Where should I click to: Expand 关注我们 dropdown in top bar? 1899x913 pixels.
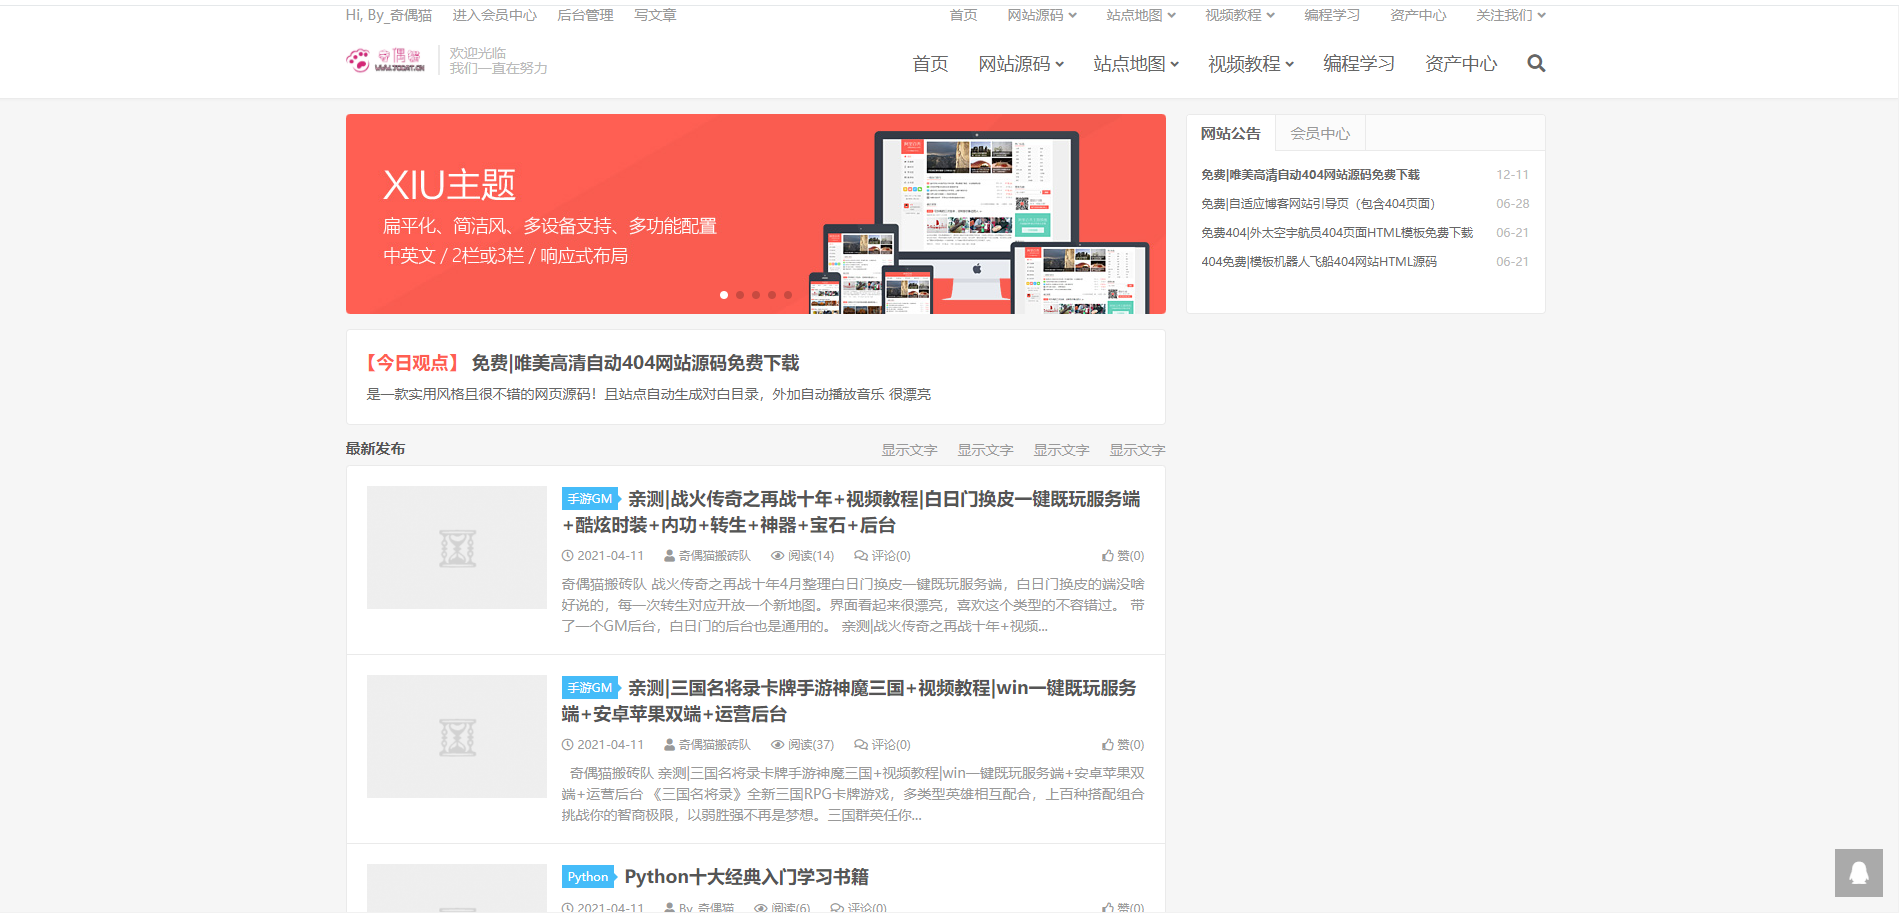1511,15
